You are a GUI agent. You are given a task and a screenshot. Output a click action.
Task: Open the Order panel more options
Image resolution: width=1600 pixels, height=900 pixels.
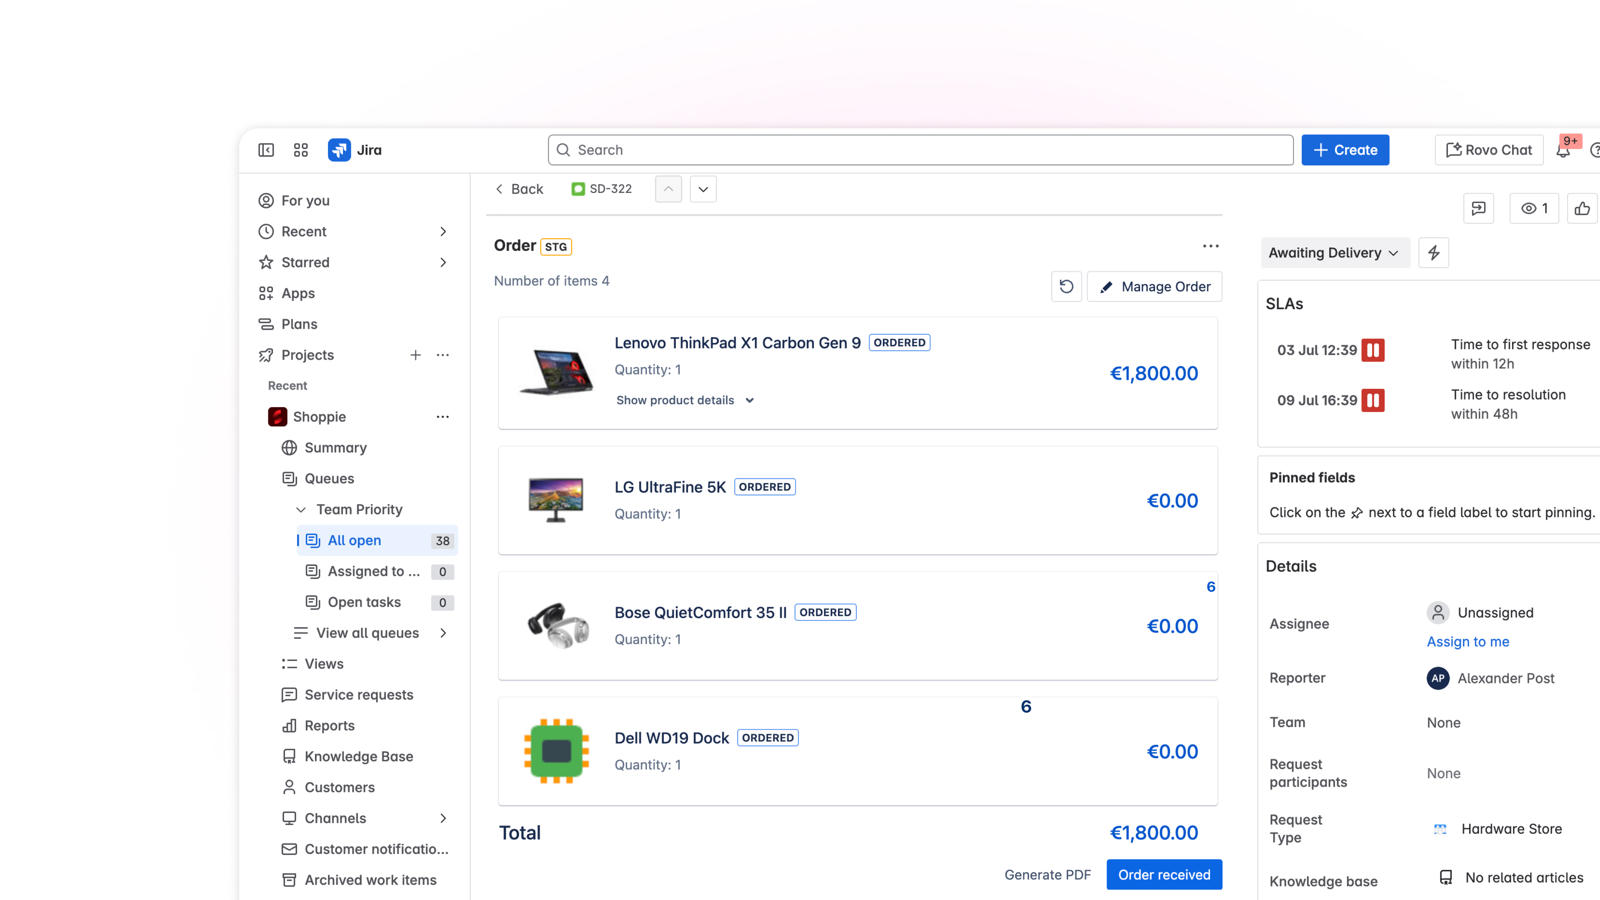click(1211, 246)
